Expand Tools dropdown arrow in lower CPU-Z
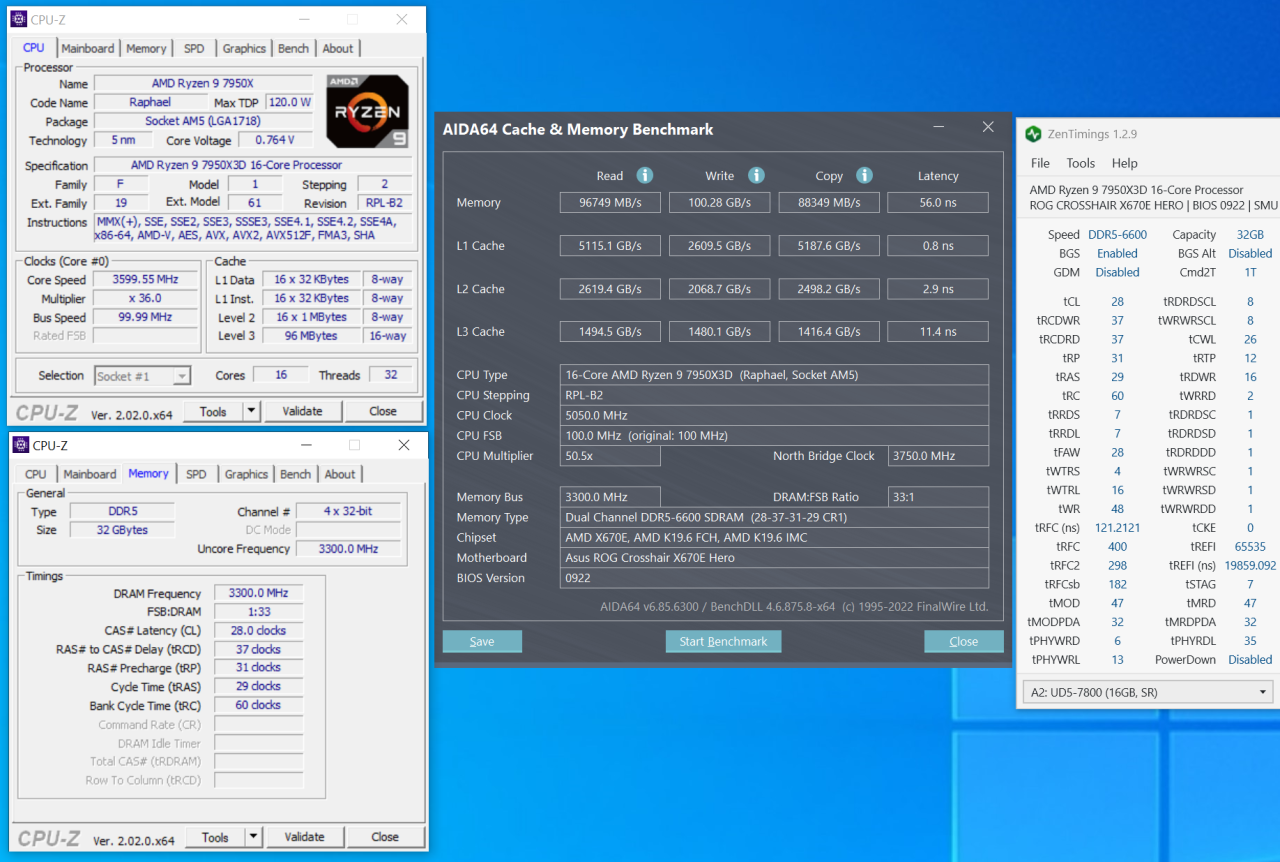Image resolution: width=1280 pixels, height=862 pixels. [253, 837]
